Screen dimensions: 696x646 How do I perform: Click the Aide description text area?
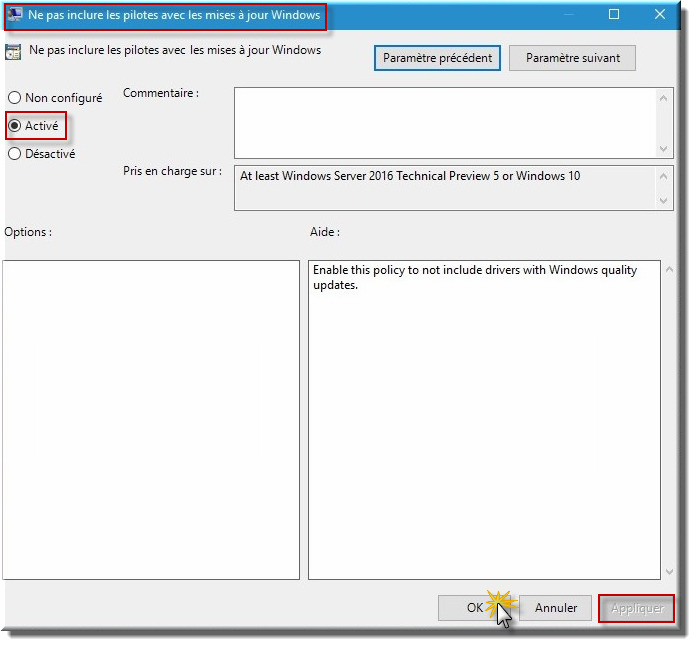pyautogui.click(x=486, y=422)
